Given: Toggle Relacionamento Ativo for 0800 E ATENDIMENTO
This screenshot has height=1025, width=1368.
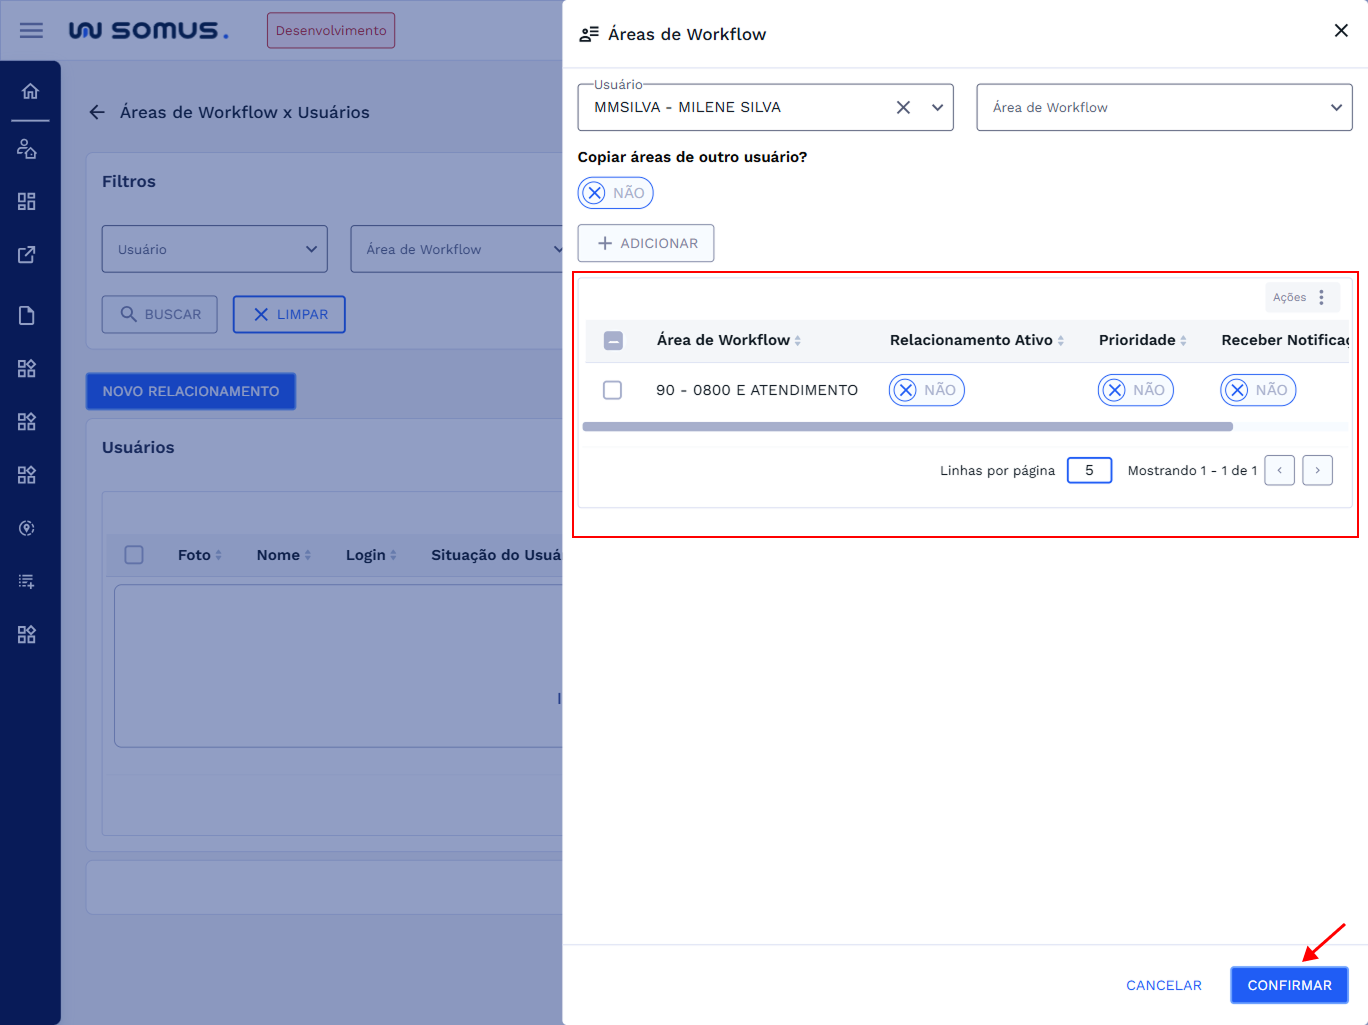Looking at the screenshot, I should coord(926,390).
